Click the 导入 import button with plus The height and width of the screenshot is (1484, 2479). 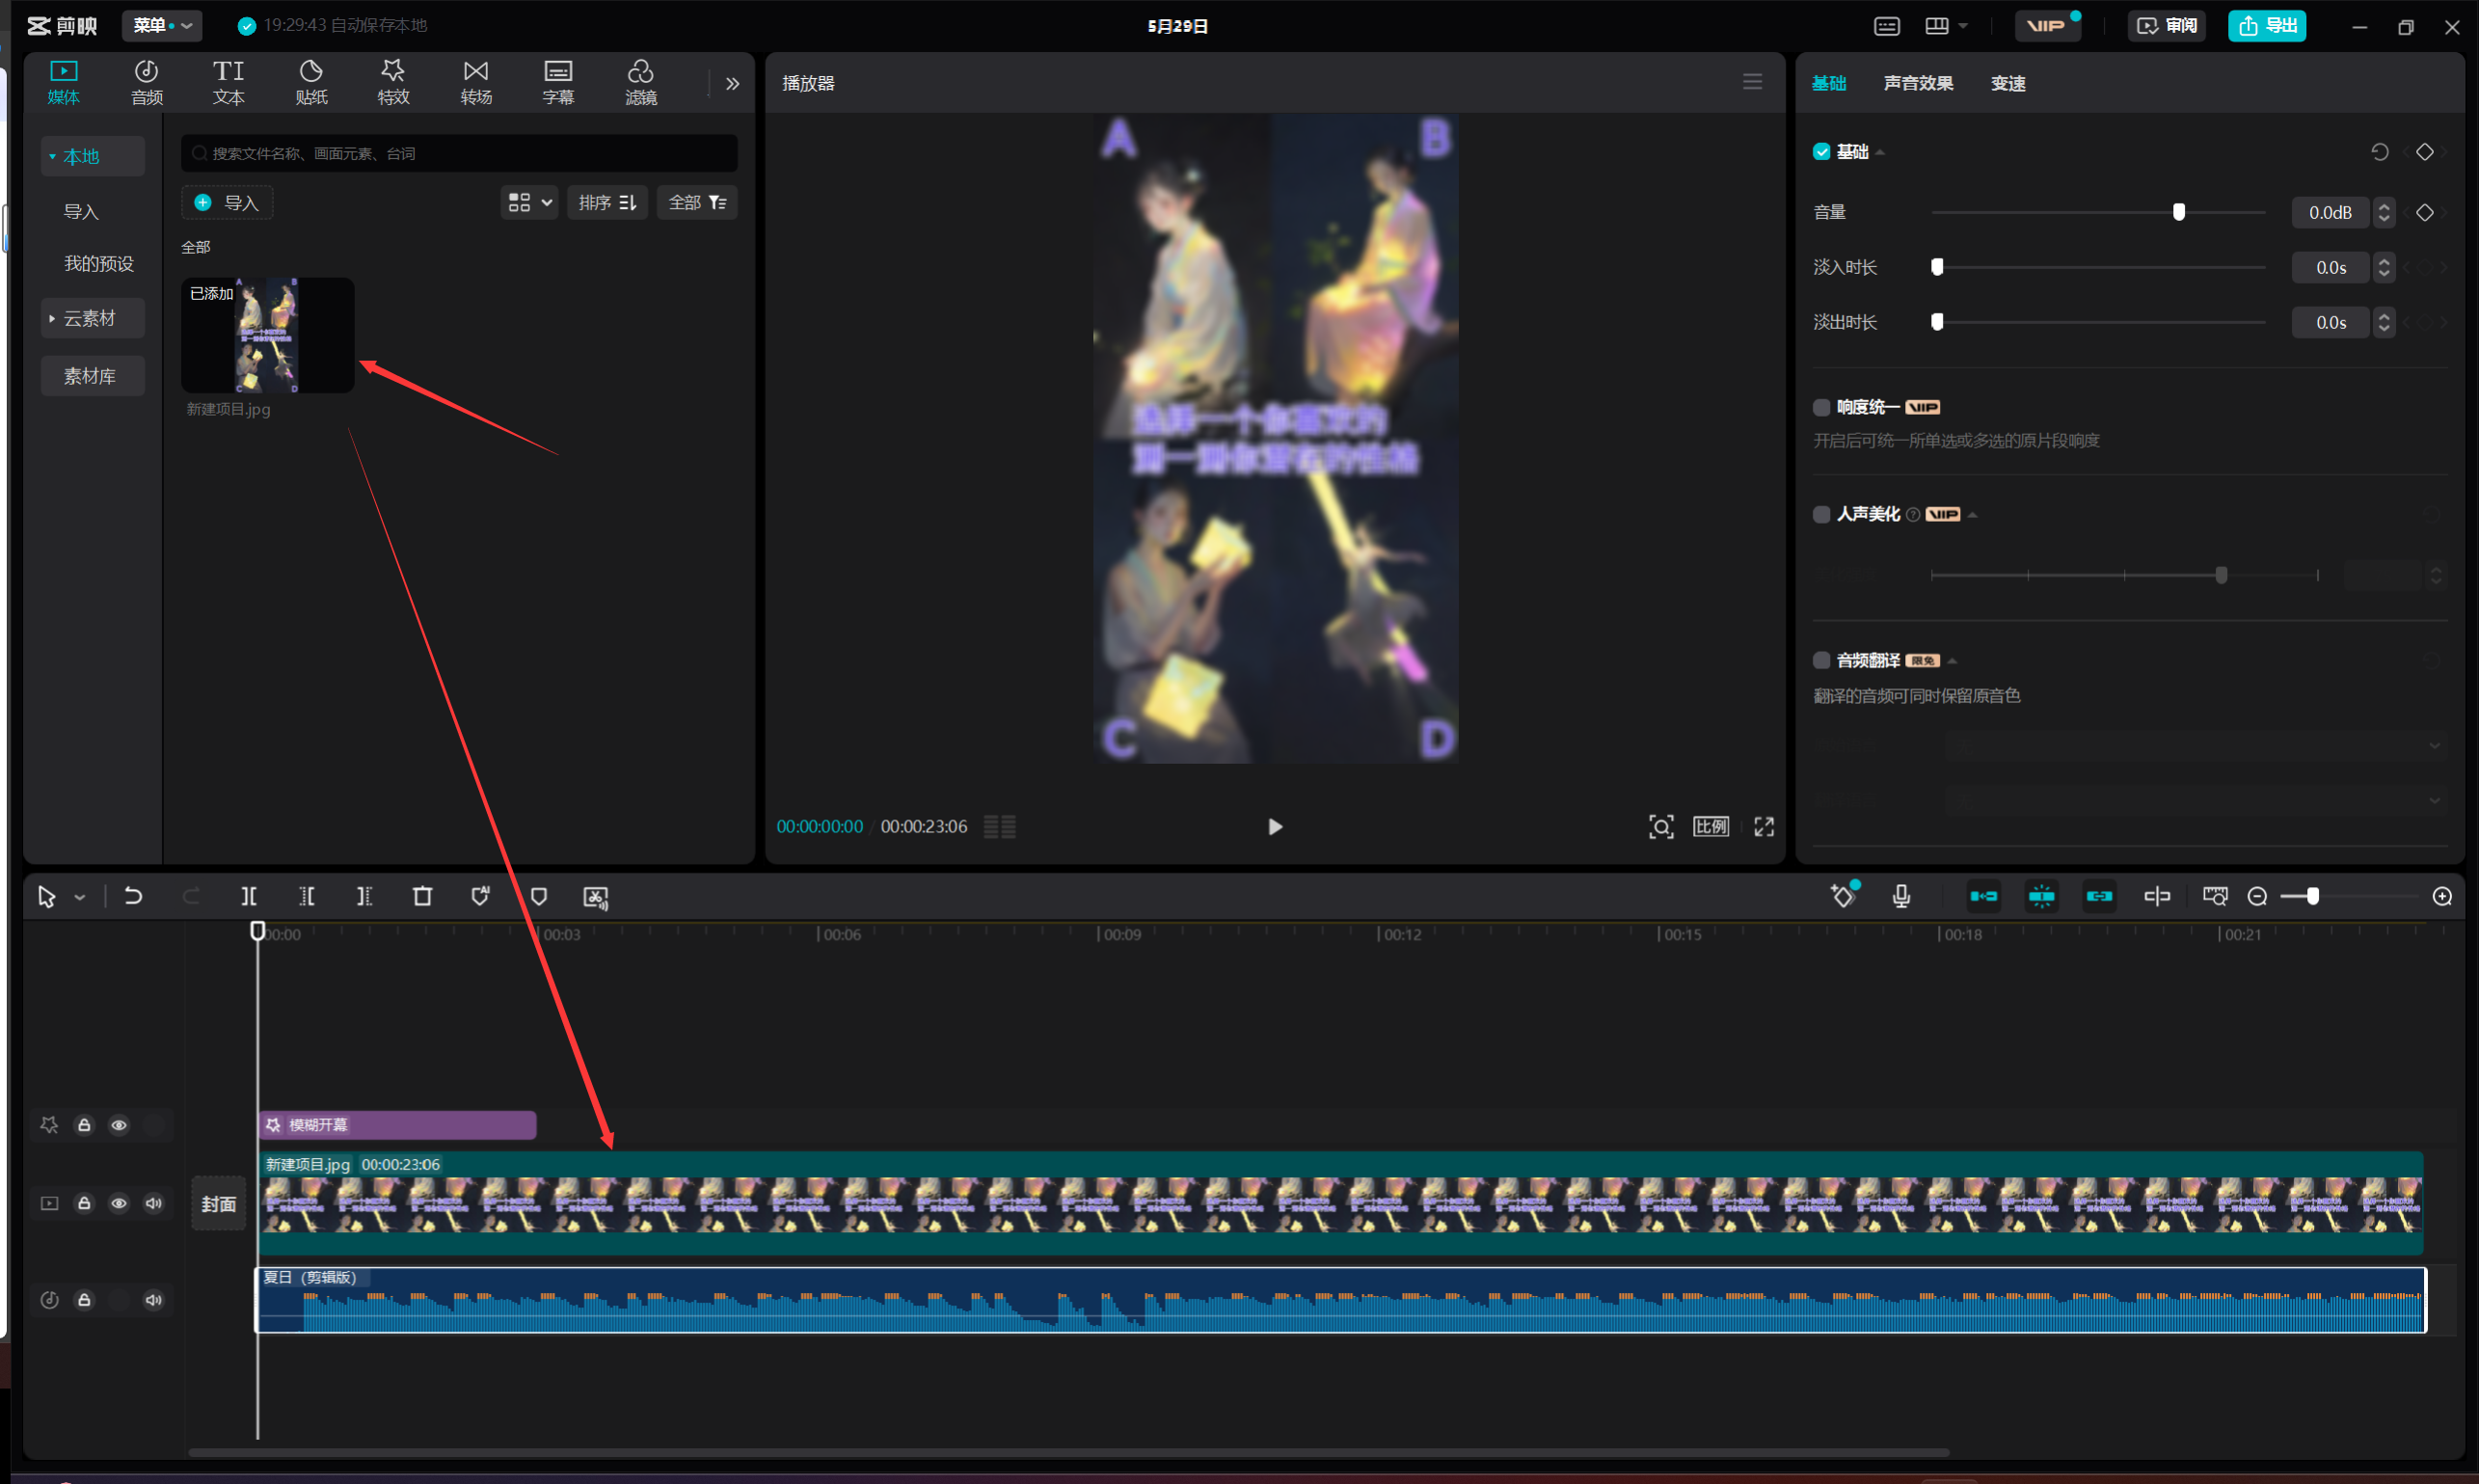(227, 203)
